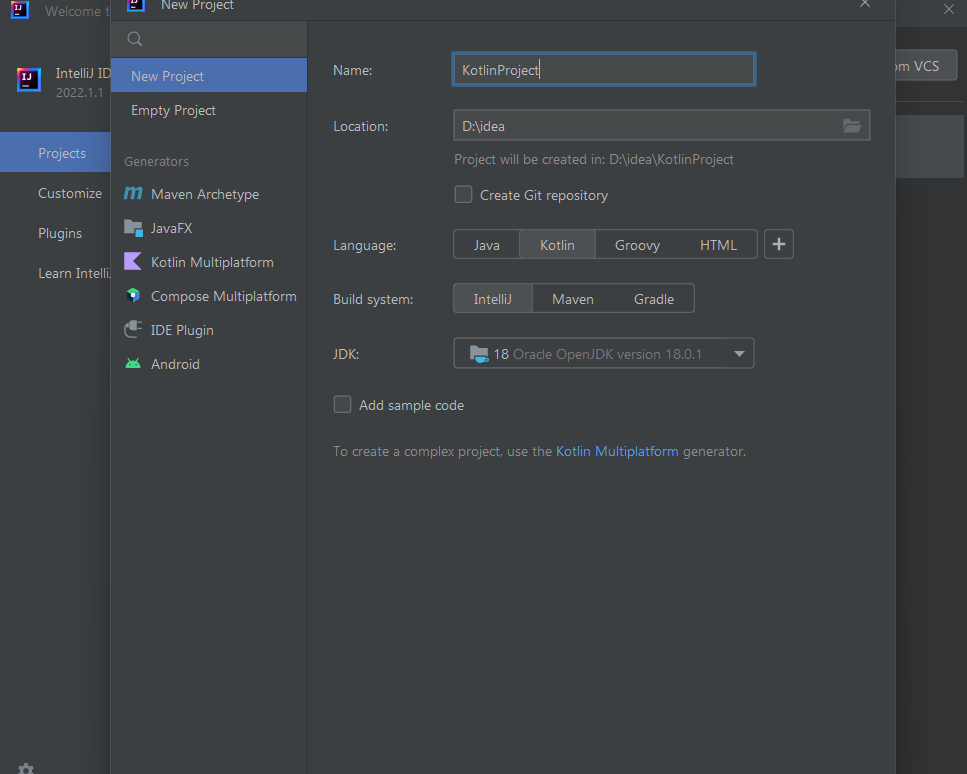967x774 pixels.
Task: Click the Generators section header
Action: click(156, 161)
